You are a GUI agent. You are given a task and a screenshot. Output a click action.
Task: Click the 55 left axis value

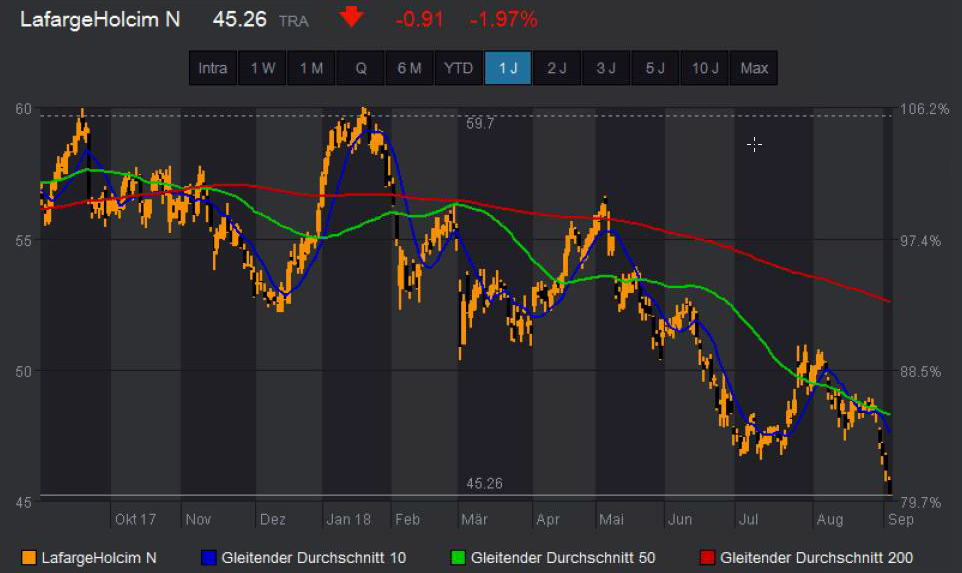coord(23,240)
